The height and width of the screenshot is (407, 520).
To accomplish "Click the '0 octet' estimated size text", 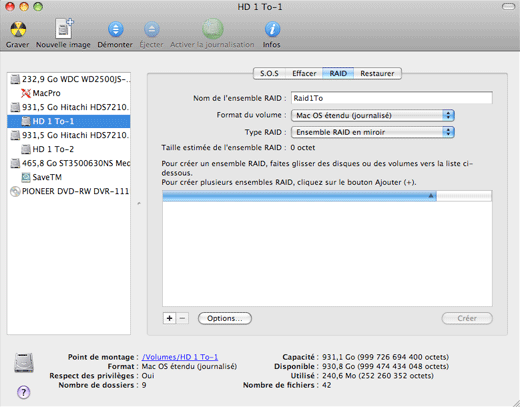I will pyautogui.click(x=302, y=147).
